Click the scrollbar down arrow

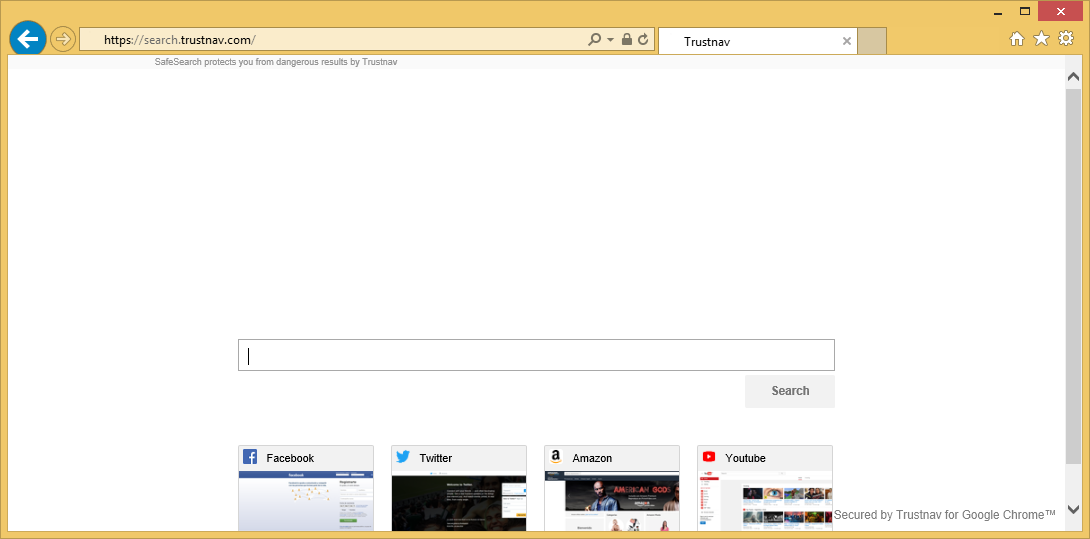click(x=1073, y=509)
